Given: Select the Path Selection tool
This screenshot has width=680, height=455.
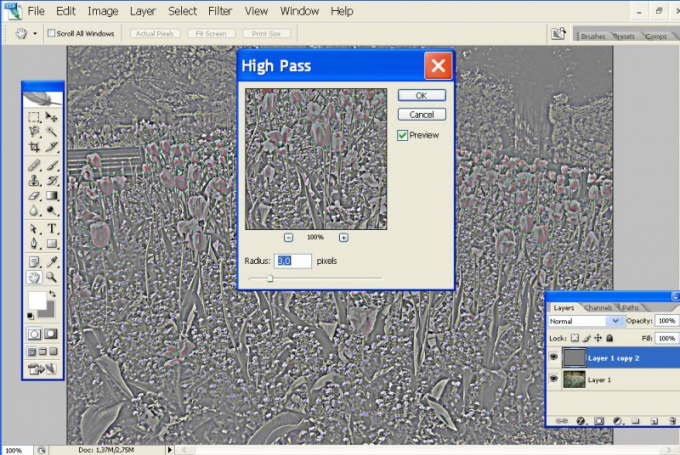Looking at the screenshot, I should 34,229.
